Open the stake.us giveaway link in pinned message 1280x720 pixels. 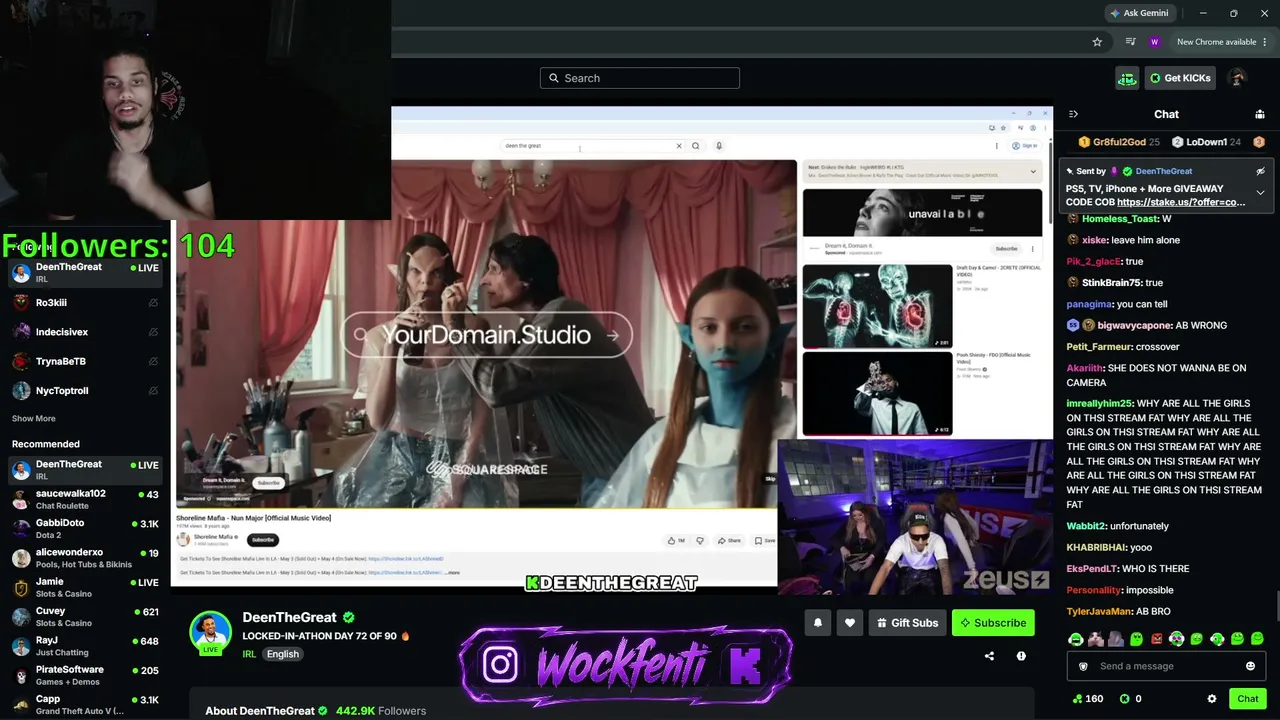pos(1181,202)
